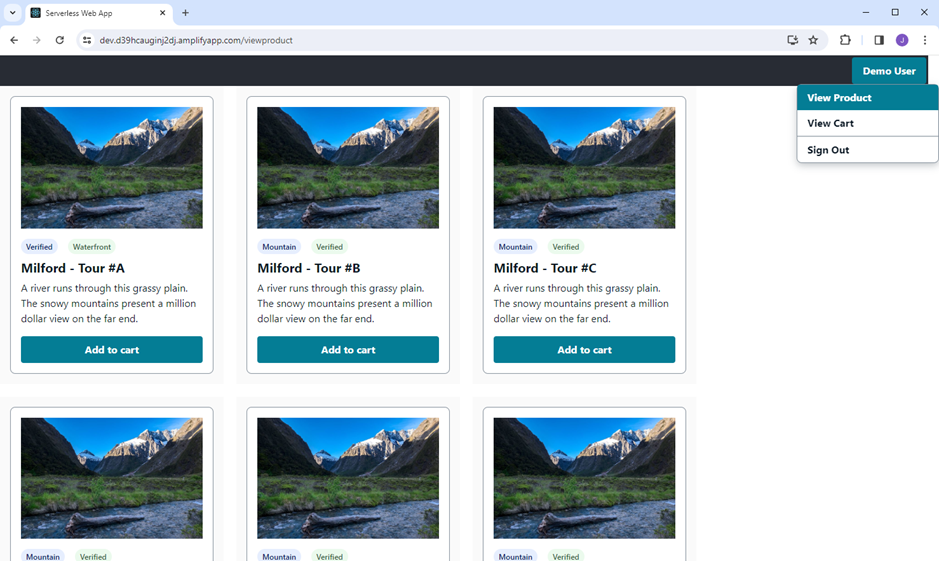Select the Serverless Web App tab
This screenshot has width=939, height=561.
tap(99, 13)
